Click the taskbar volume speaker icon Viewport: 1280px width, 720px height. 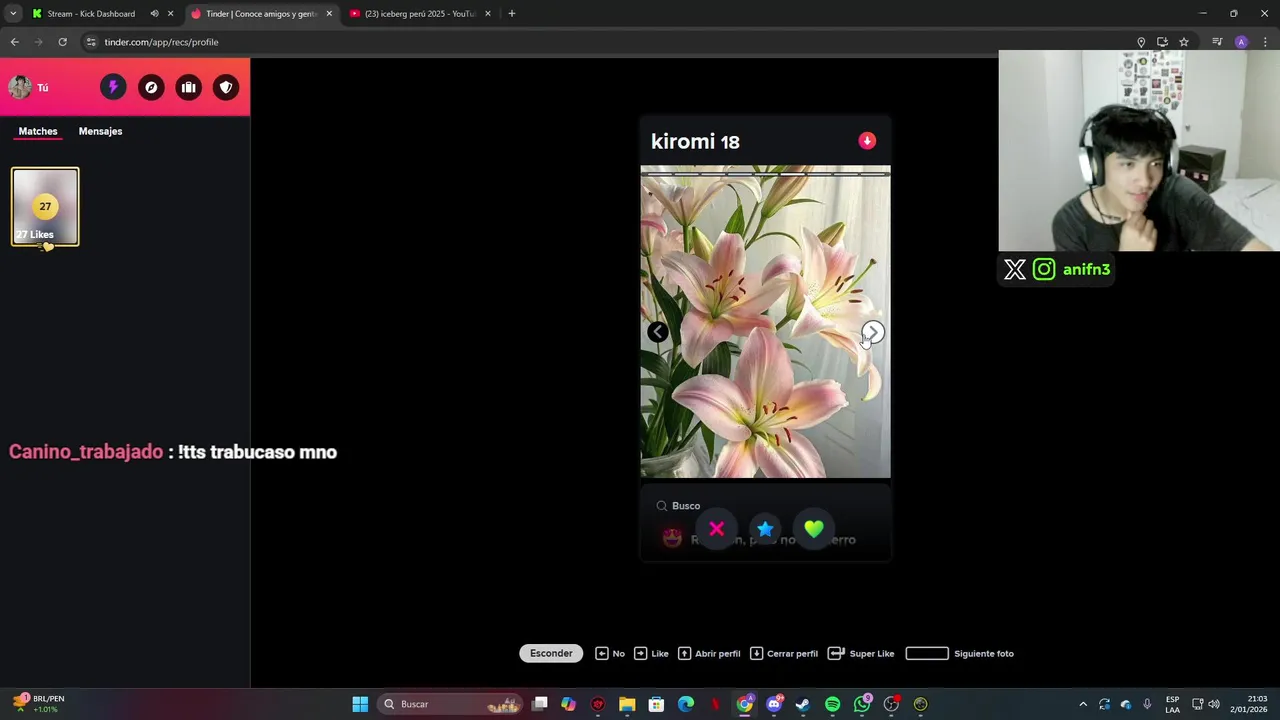tap(1214, 704)
